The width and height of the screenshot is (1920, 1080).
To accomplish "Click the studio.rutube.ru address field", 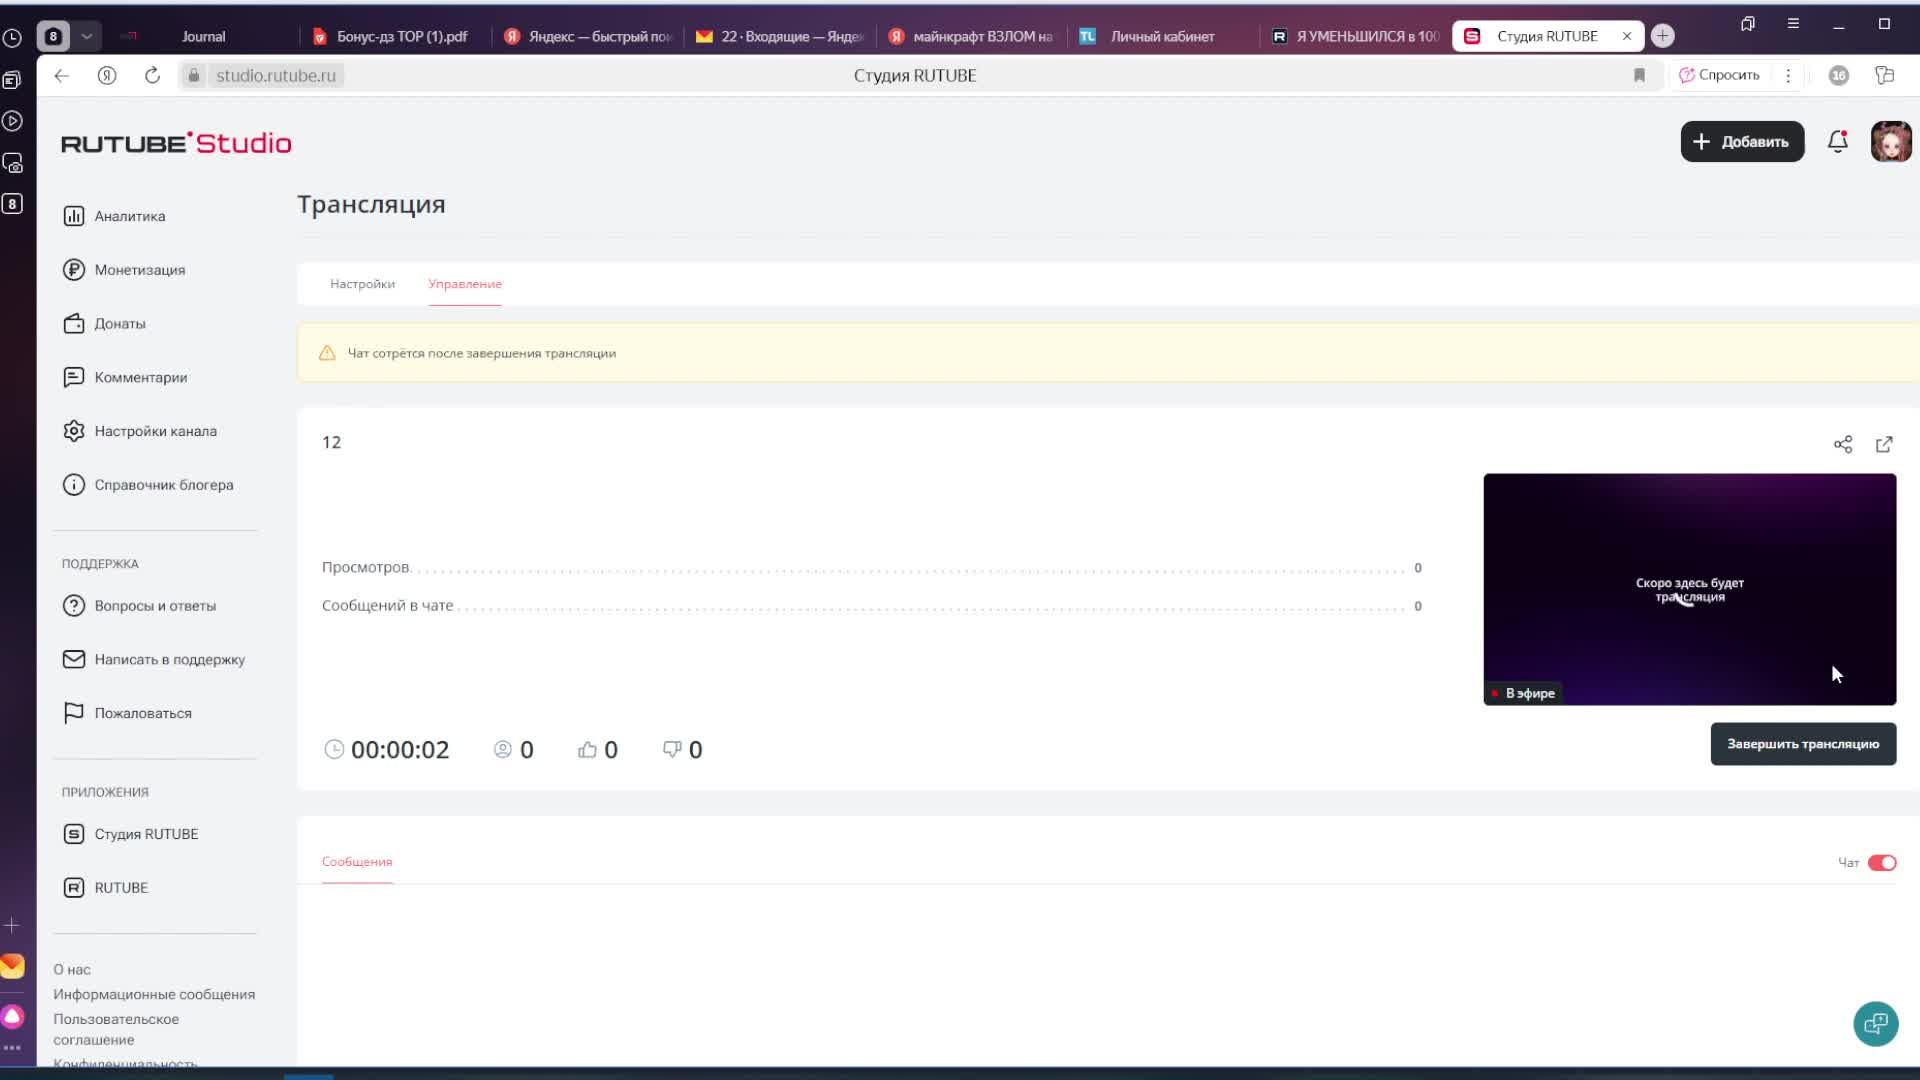I will [276, 75].
